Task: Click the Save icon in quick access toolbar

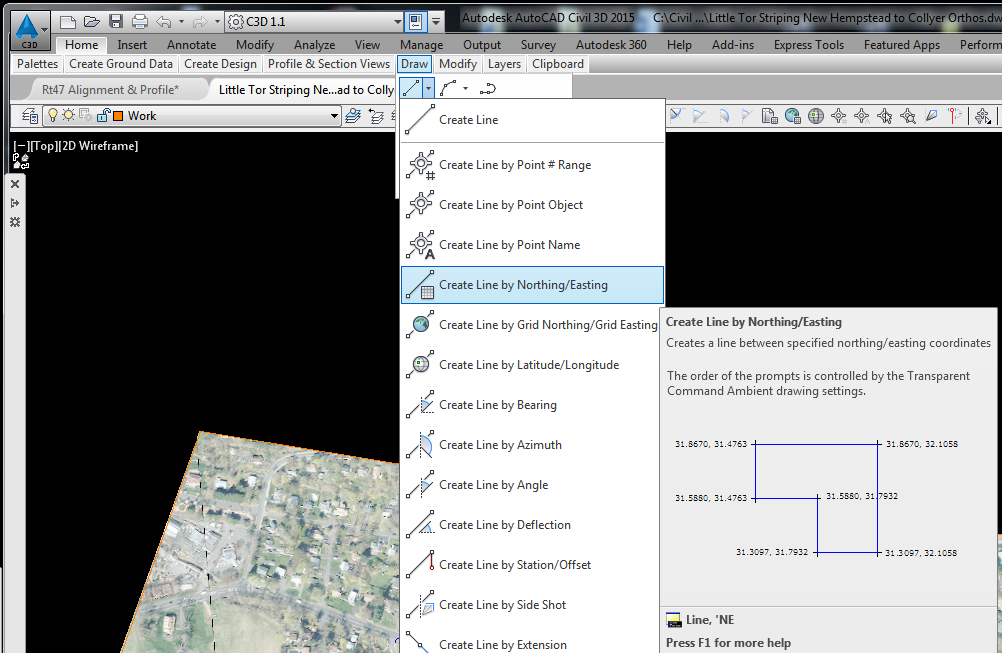Action: (116, 22)
